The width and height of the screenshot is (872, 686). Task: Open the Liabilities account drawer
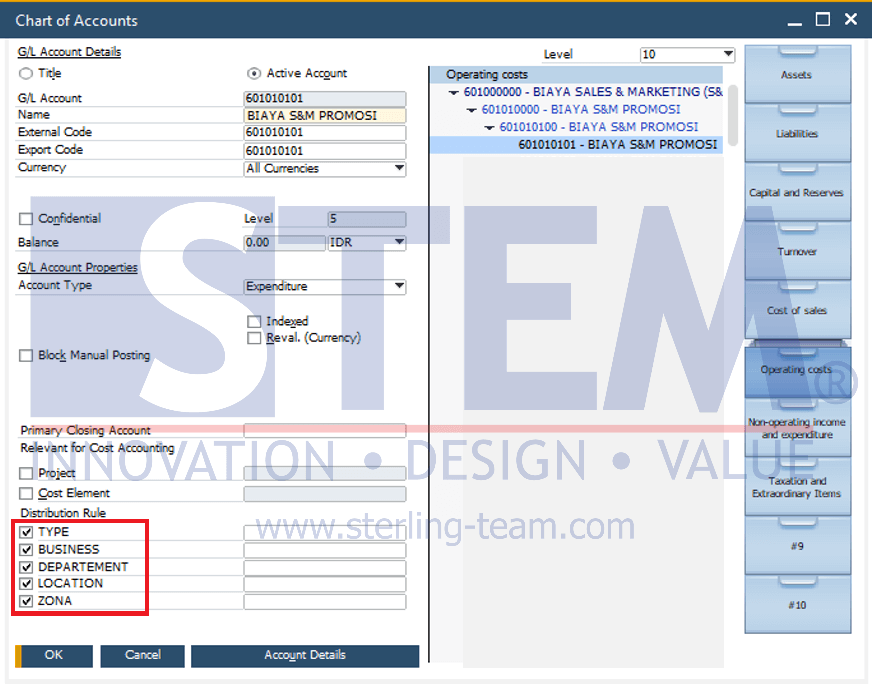click(796, 134)
